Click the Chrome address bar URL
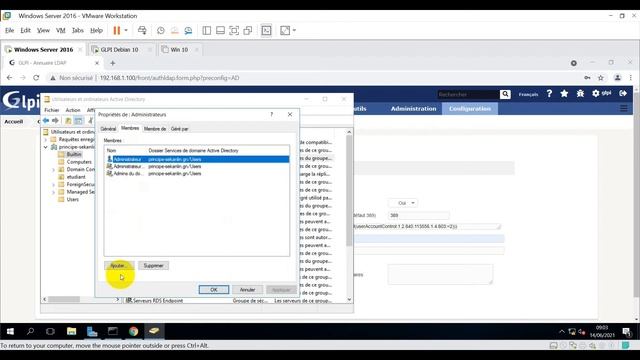This screenshot has width=640, height=360. click(169, 78)
